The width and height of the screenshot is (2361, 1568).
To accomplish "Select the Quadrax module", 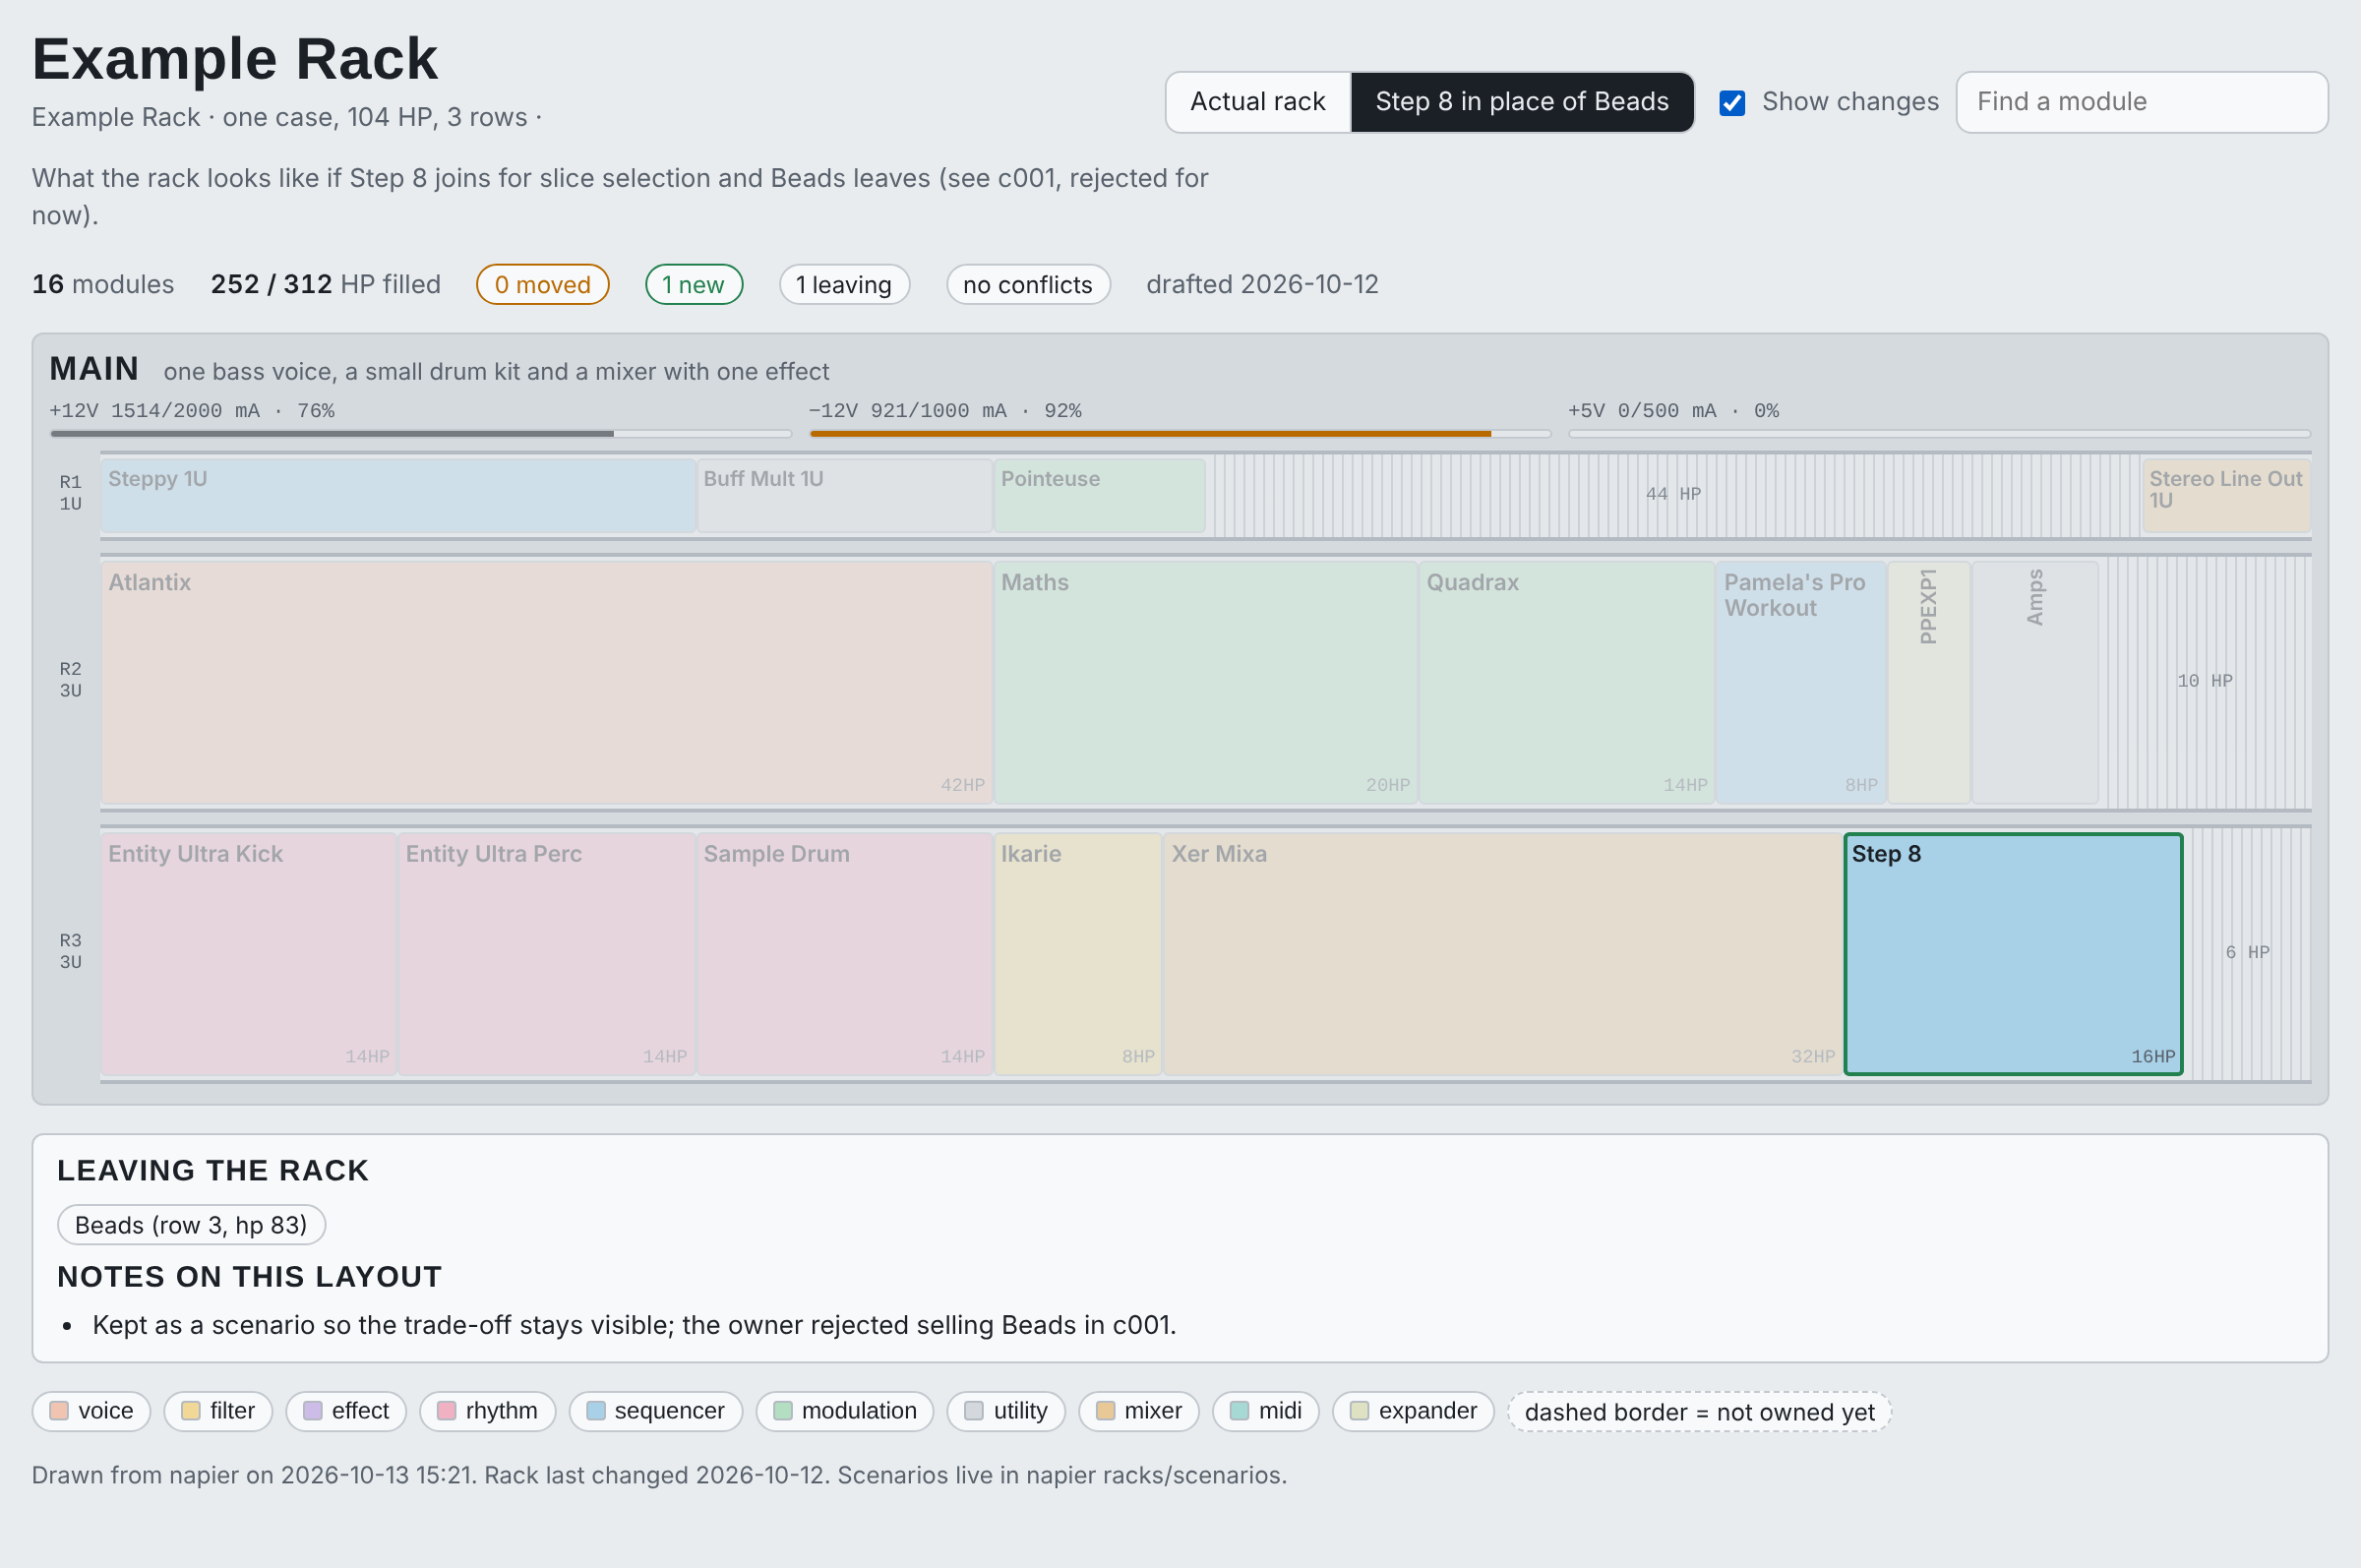I will 1566,682.
